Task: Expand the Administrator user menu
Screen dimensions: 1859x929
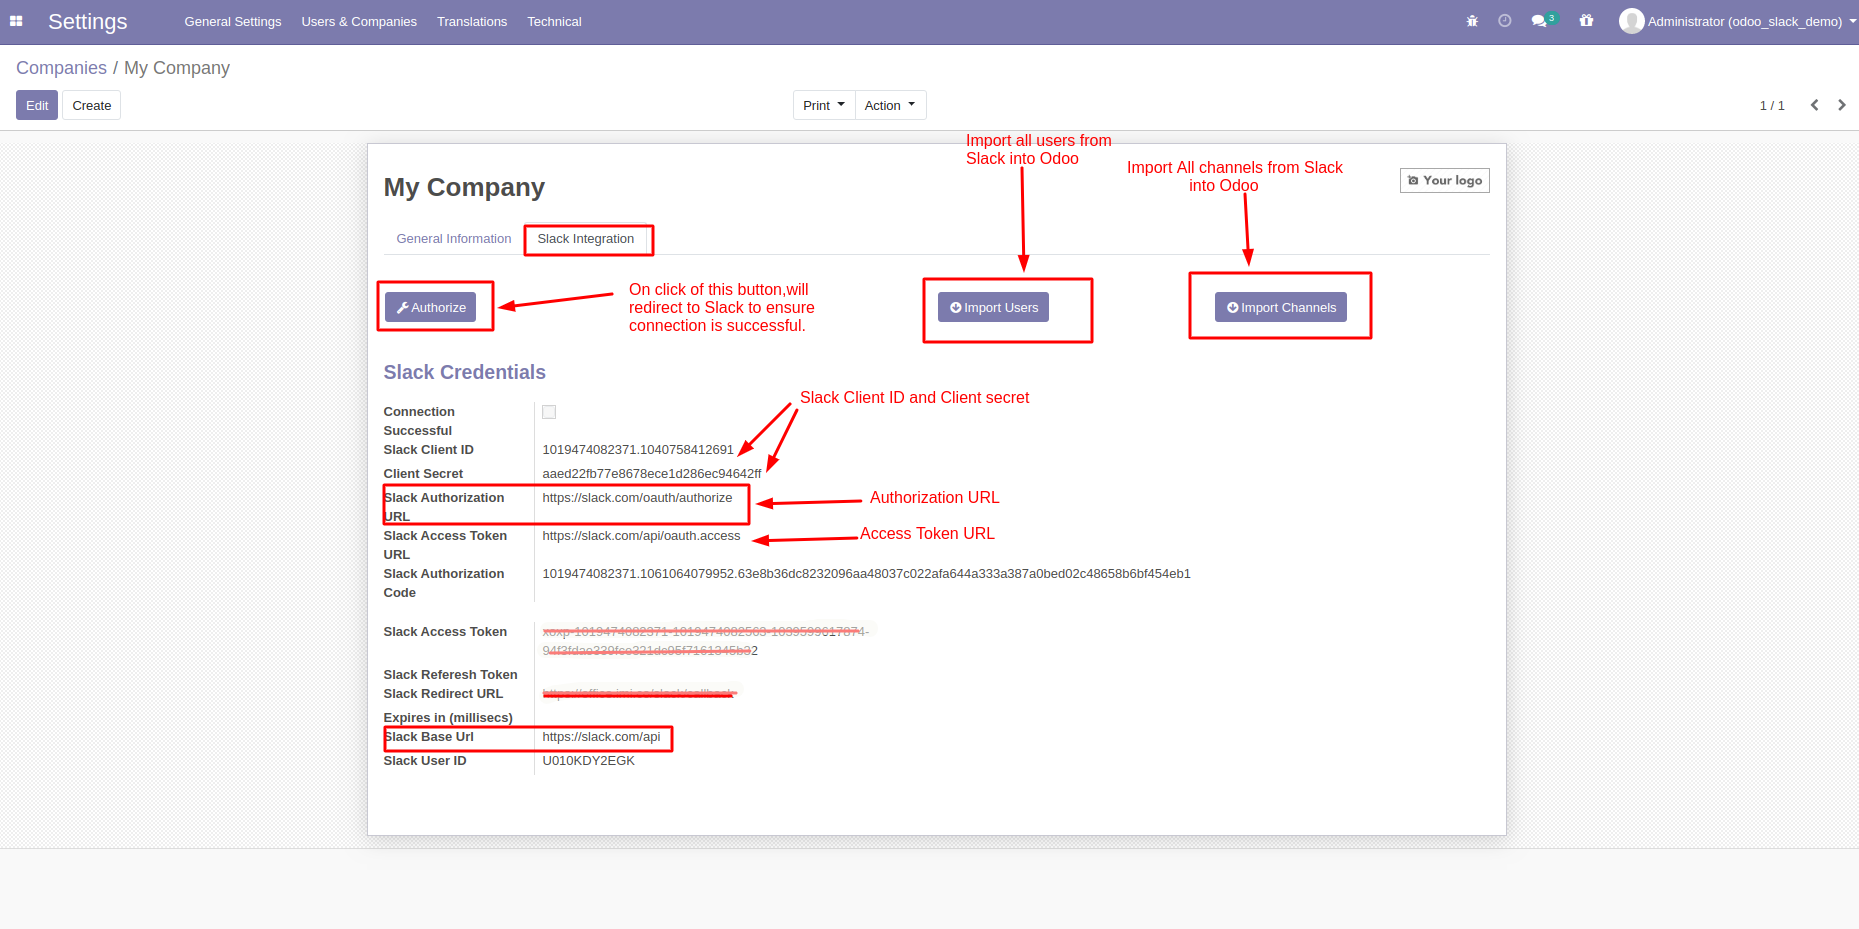Action: [1737, 21]
